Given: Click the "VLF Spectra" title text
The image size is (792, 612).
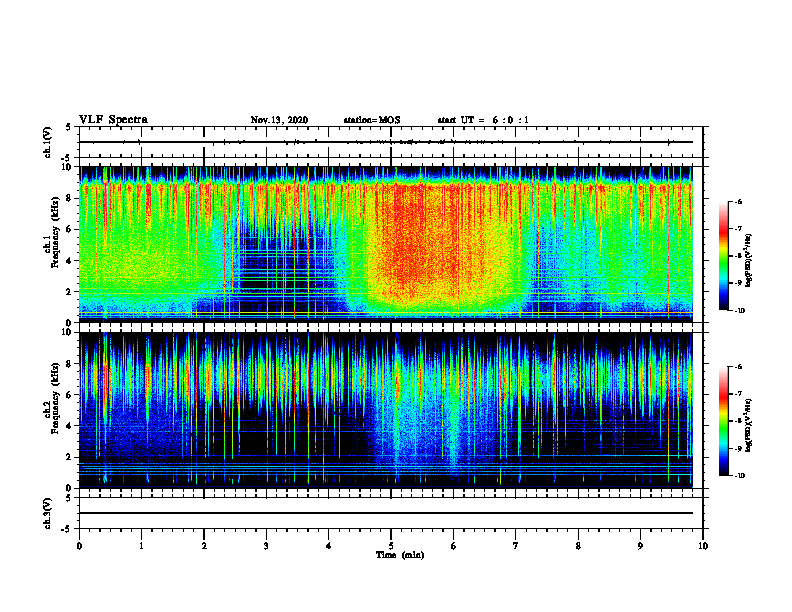Looking at the screenshot, I should click(113, 120).
